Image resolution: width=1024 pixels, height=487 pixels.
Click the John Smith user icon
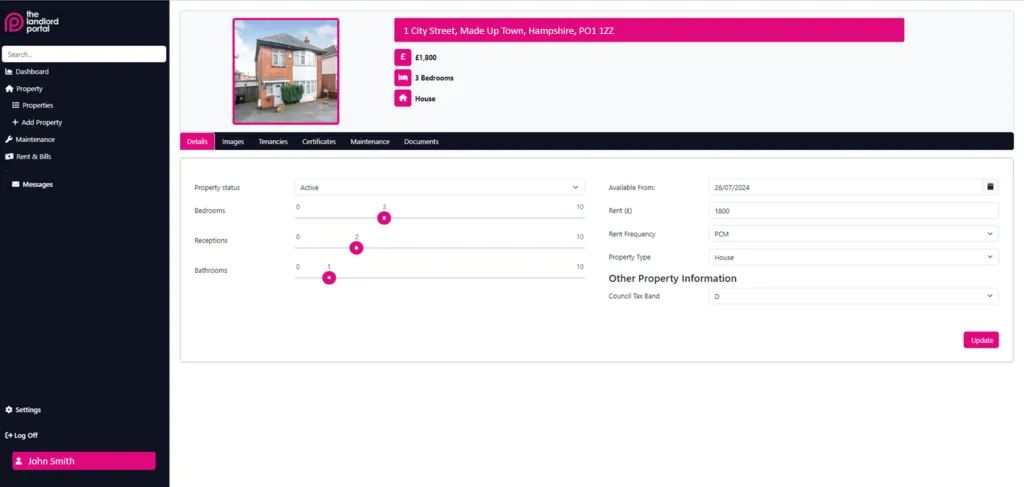coord(20,461)
